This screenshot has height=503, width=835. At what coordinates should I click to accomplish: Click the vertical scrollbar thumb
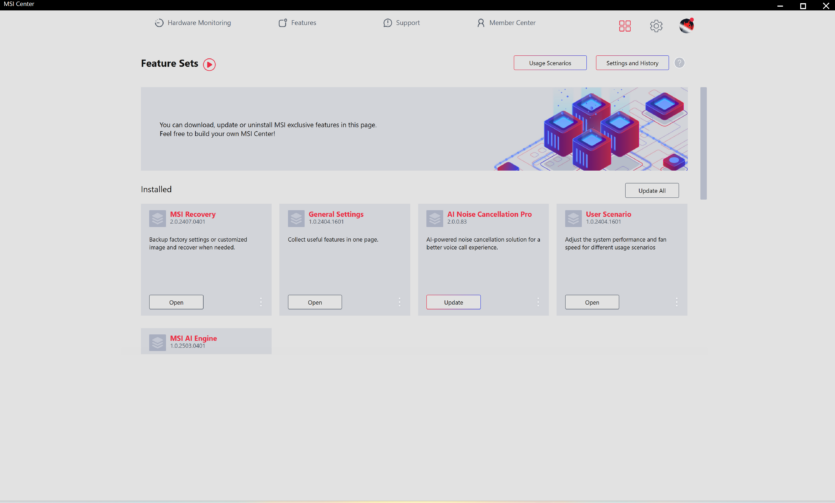(703, 143)
